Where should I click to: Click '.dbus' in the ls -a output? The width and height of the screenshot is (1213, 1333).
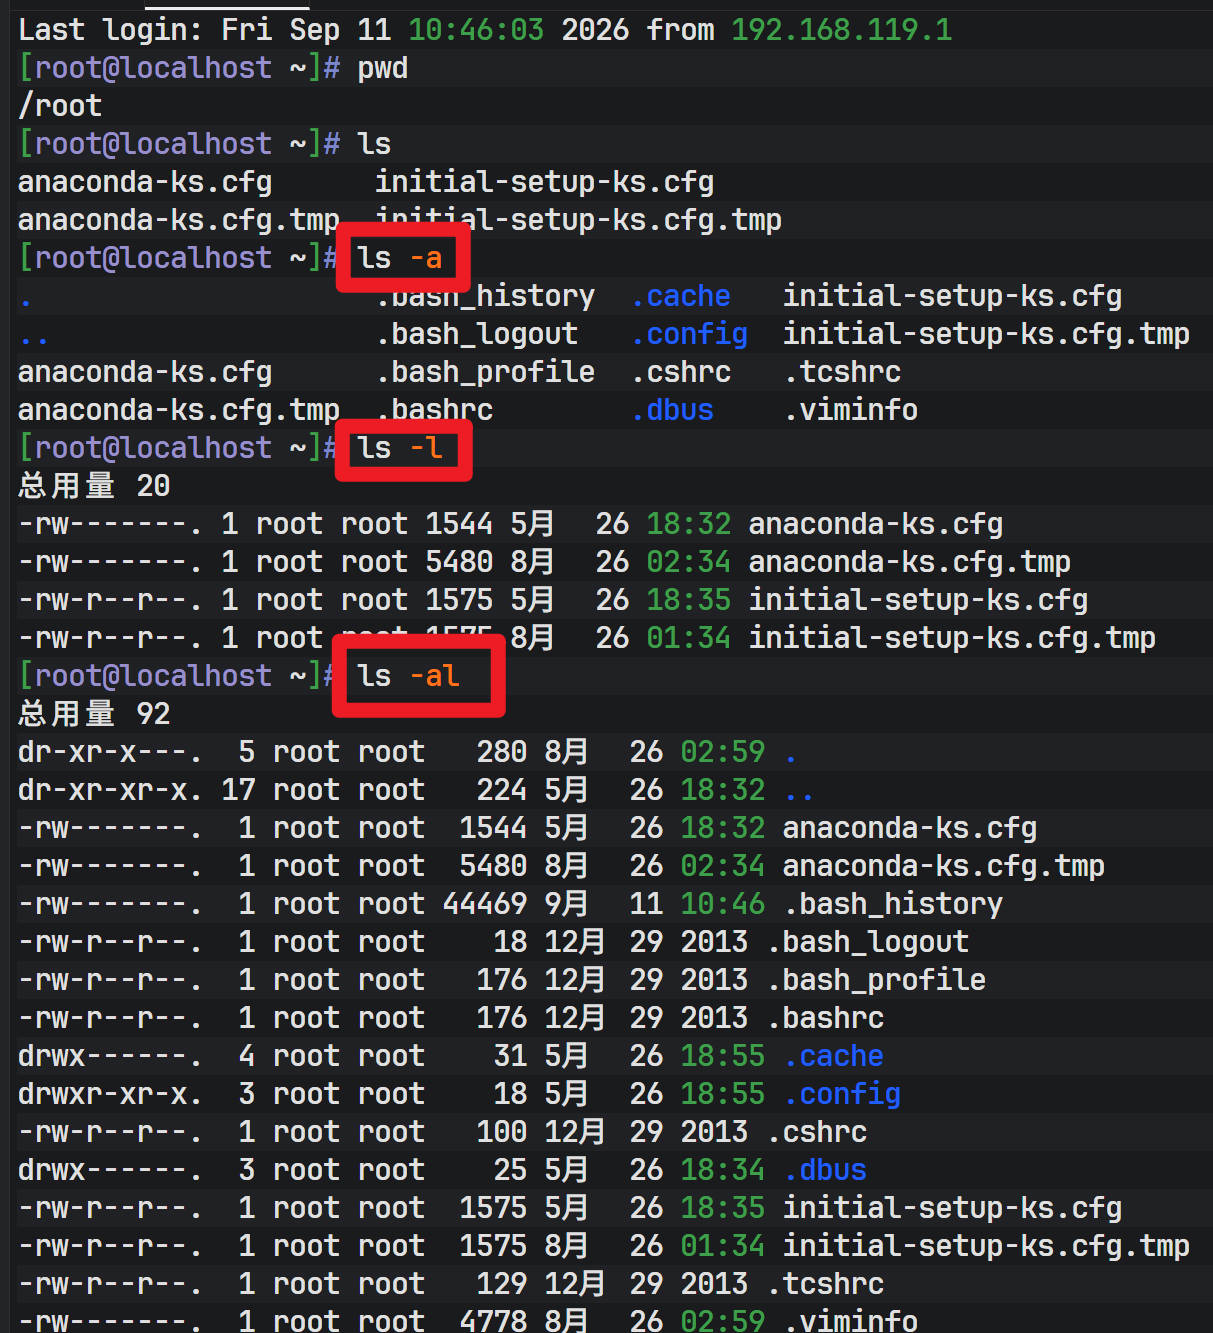click(x=673, y=410)
